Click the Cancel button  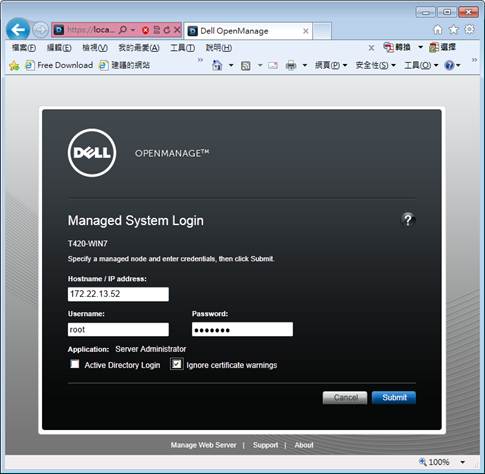345,398
